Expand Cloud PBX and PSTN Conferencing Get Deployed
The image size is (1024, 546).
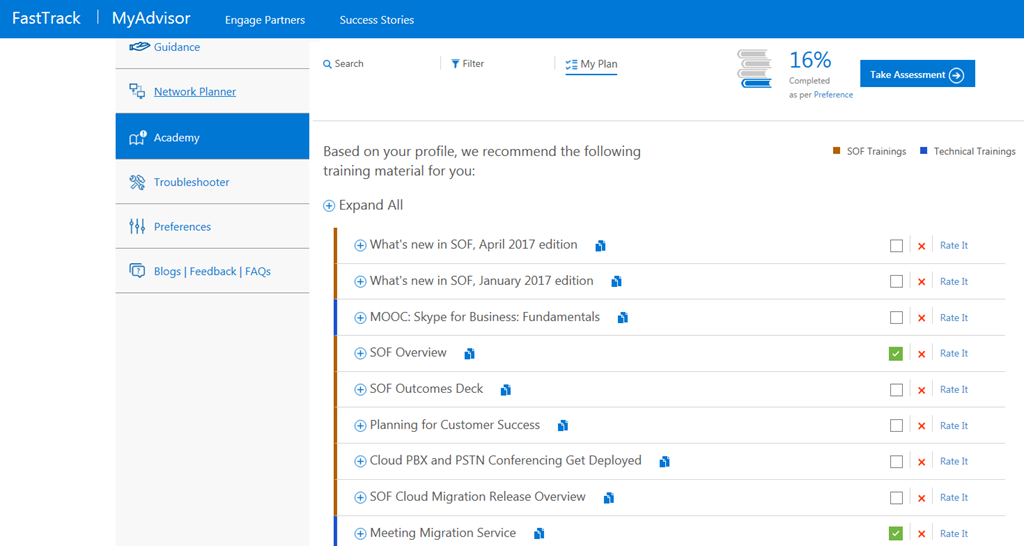[360, 462]
